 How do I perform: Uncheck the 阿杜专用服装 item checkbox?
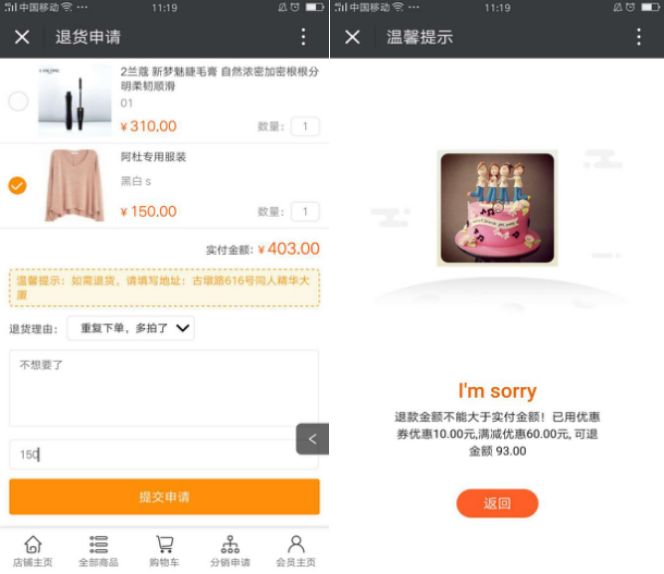(17, 186)
